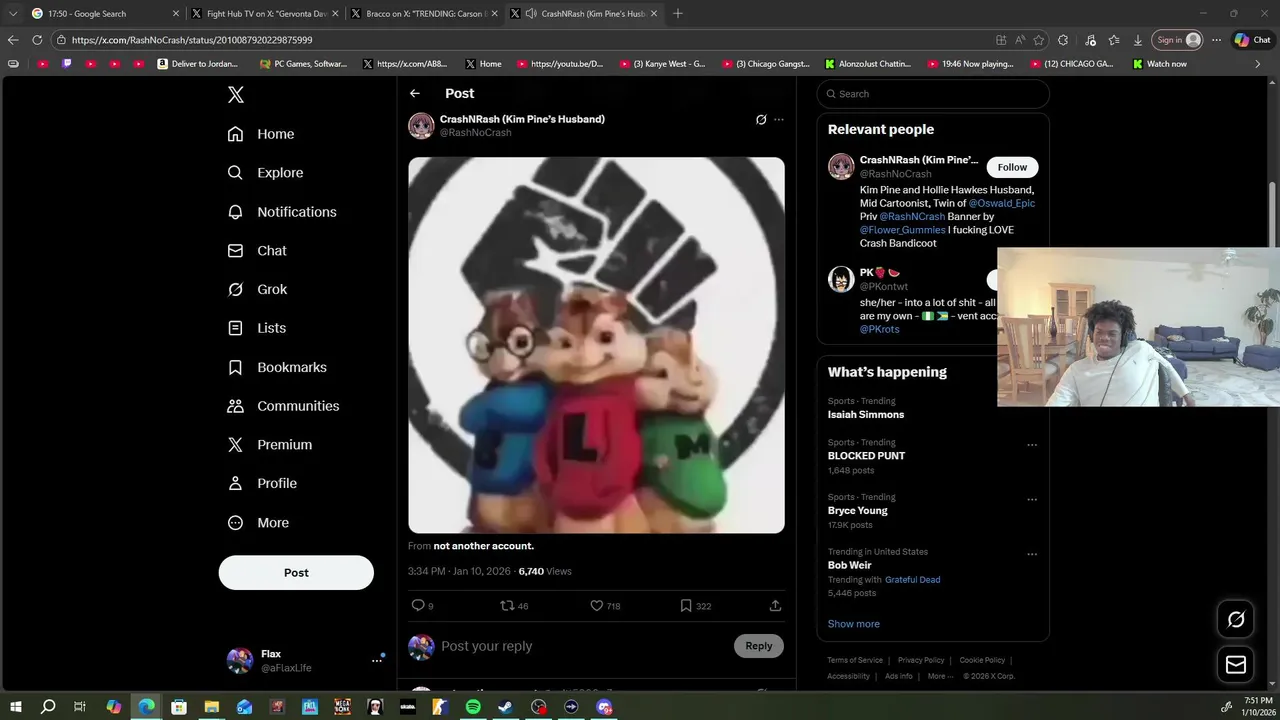The height and width of the screenshot is (720, 1280).
Task: Open the X logo home icon
Action: pyautogui.click(x=235, y=95)
